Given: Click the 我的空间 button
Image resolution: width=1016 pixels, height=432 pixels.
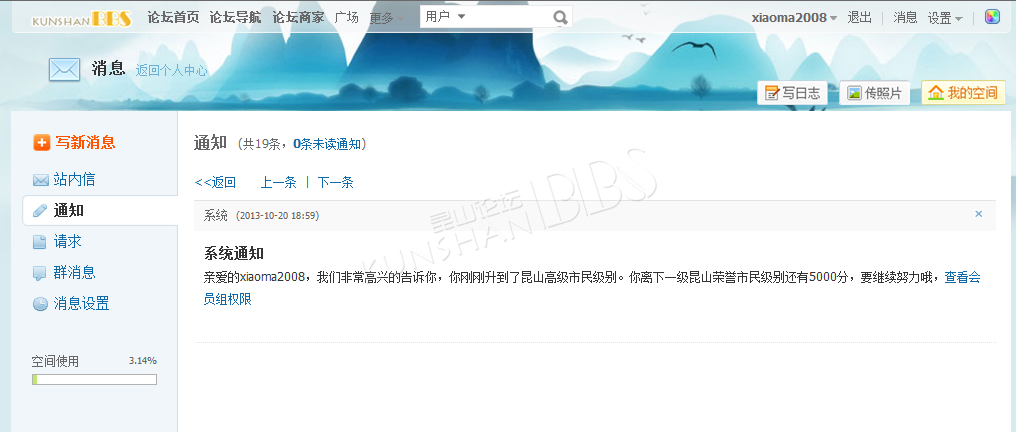Looking at the screenshot, I should coord(964,93).
